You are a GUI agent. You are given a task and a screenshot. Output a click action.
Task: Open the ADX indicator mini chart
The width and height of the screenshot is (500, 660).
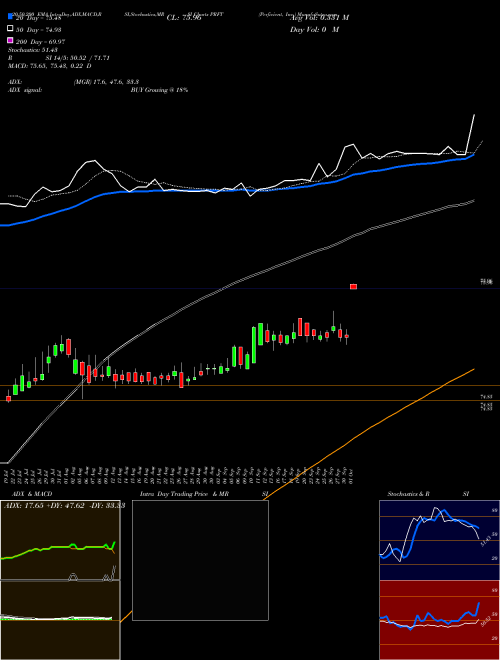60,540
